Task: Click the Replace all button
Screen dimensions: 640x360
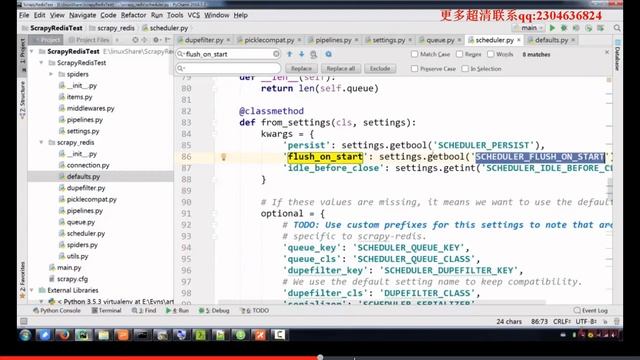Action: (340, 69)
